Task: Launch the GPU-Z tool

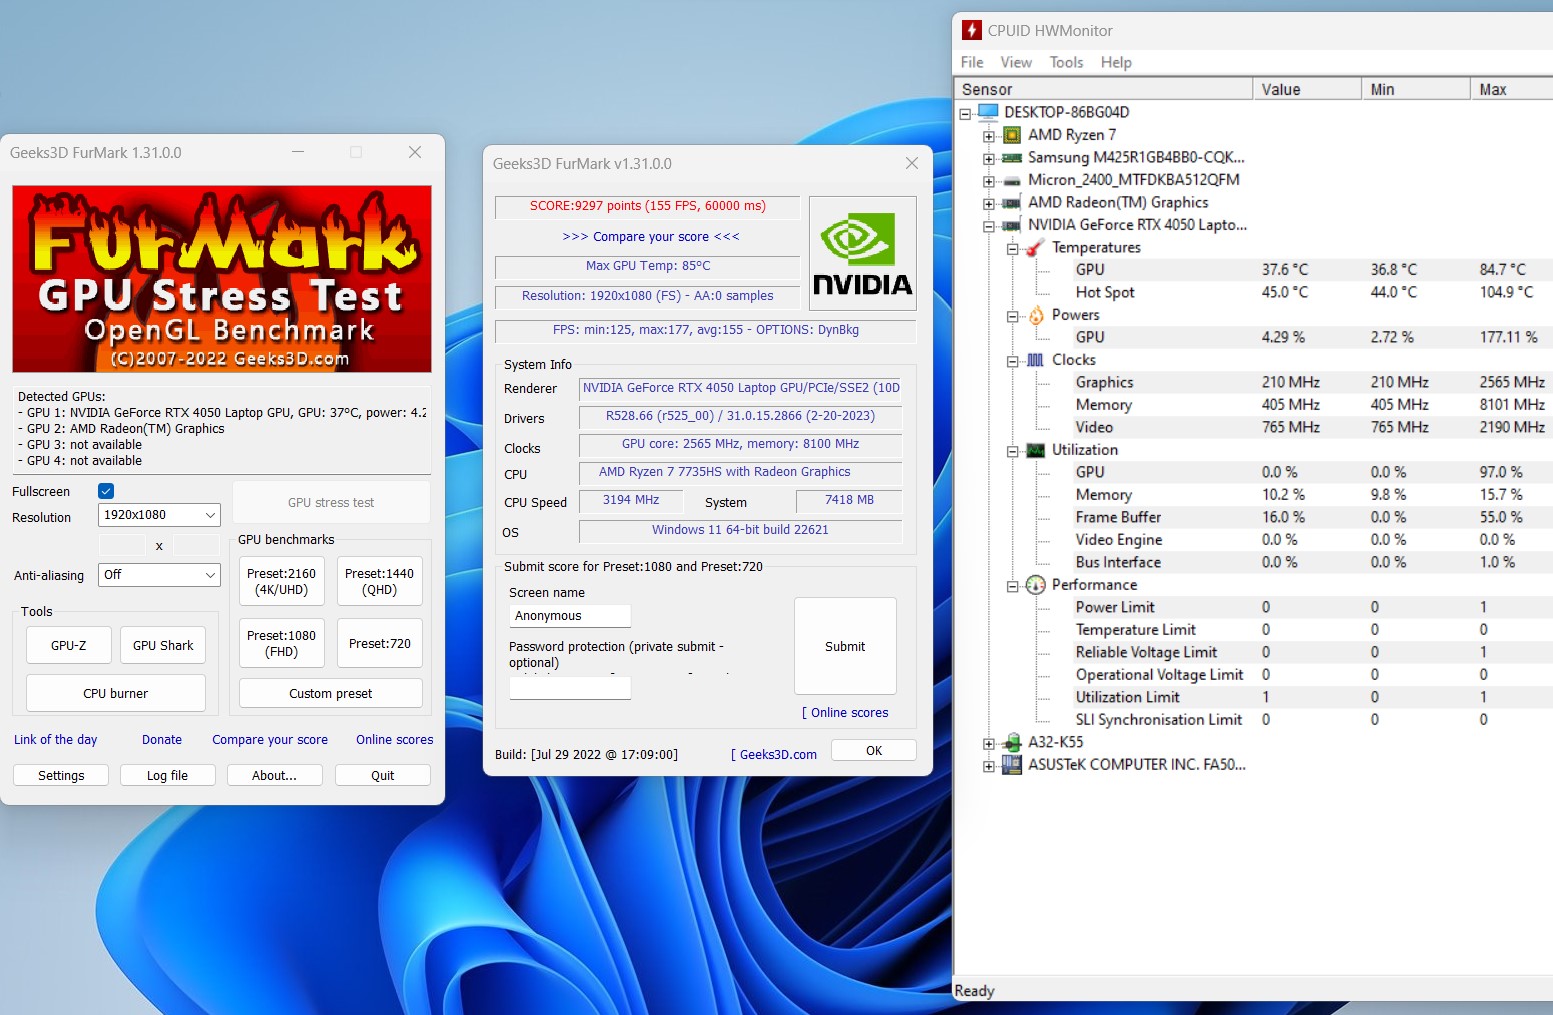Action: (x=69, y=645)
